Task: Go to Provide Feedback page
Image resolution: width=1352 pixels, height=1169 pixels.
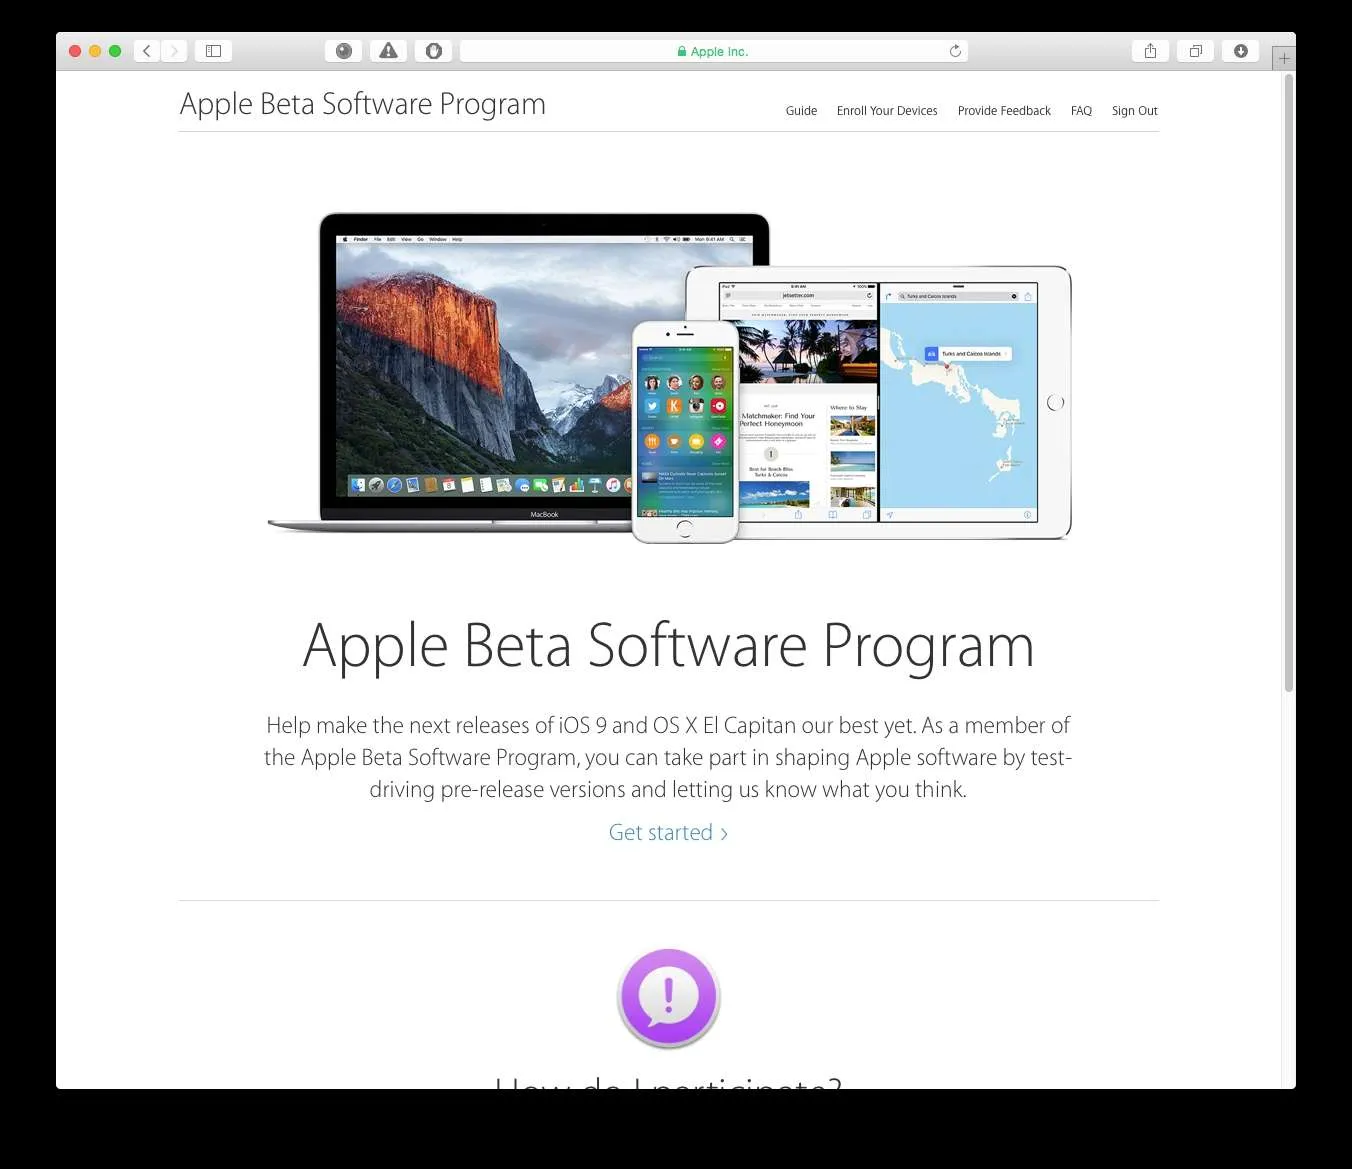Action: coord(1004,111)
